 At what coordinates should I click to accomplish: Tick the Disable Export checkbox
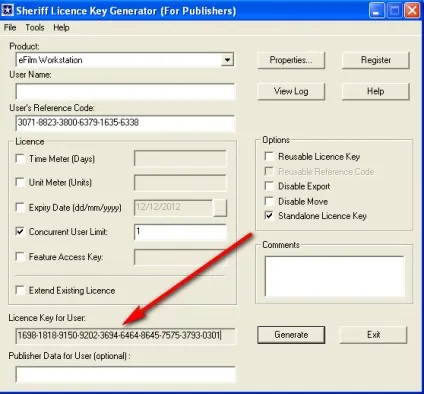[x=269, y=186]
